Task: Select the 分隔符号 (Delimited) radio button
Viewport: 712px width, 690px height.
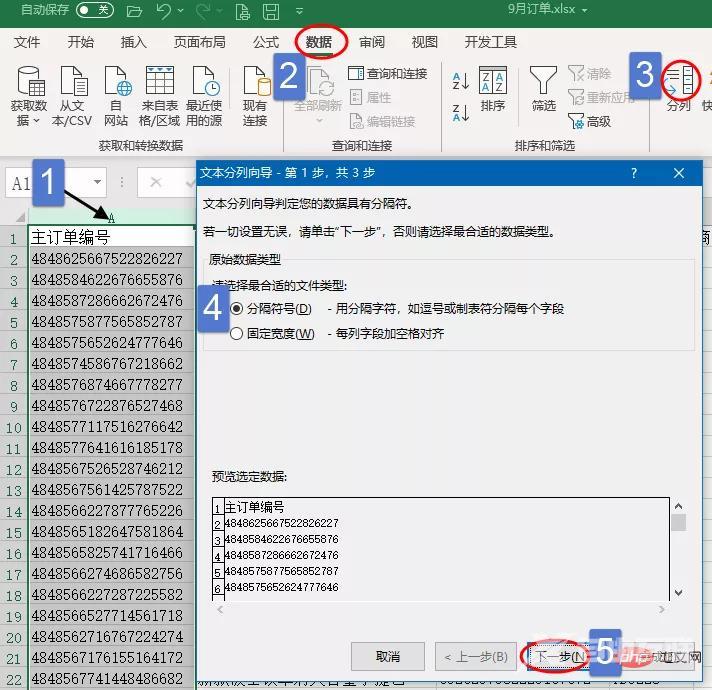Action: point(237,309)
